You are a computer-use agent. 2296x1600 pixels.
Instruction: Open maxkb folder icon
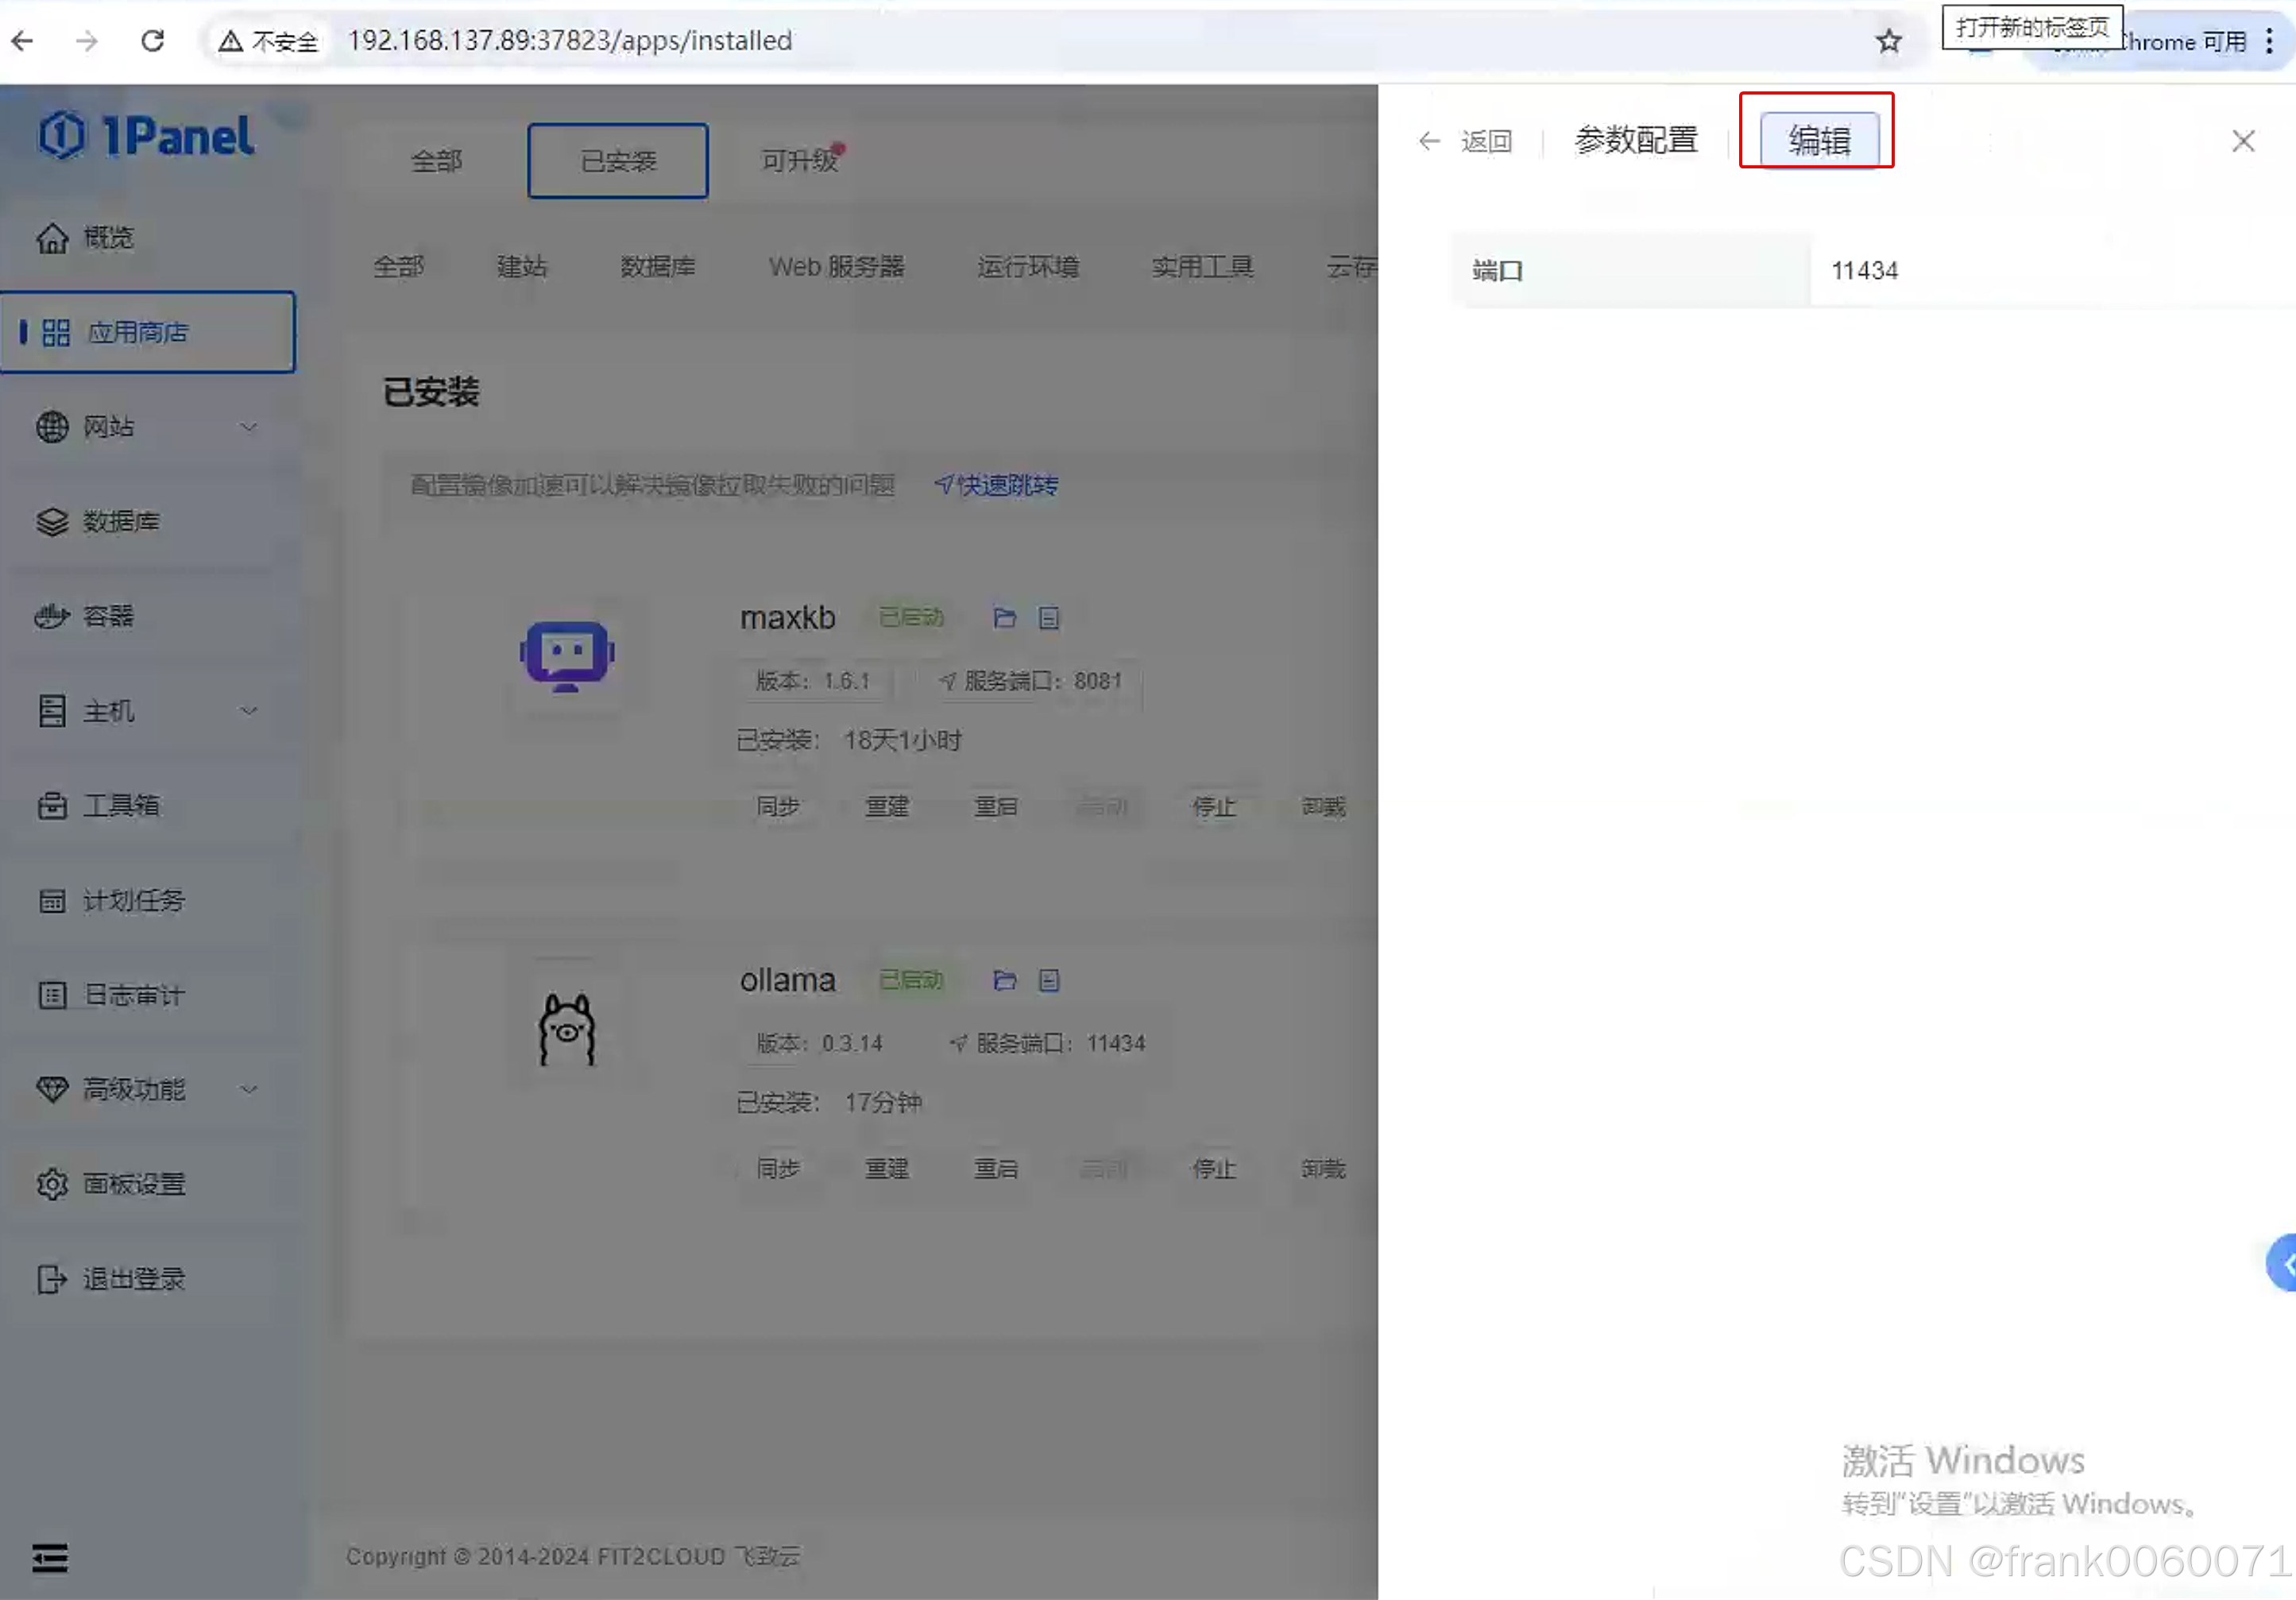[x=1004, y=618]
